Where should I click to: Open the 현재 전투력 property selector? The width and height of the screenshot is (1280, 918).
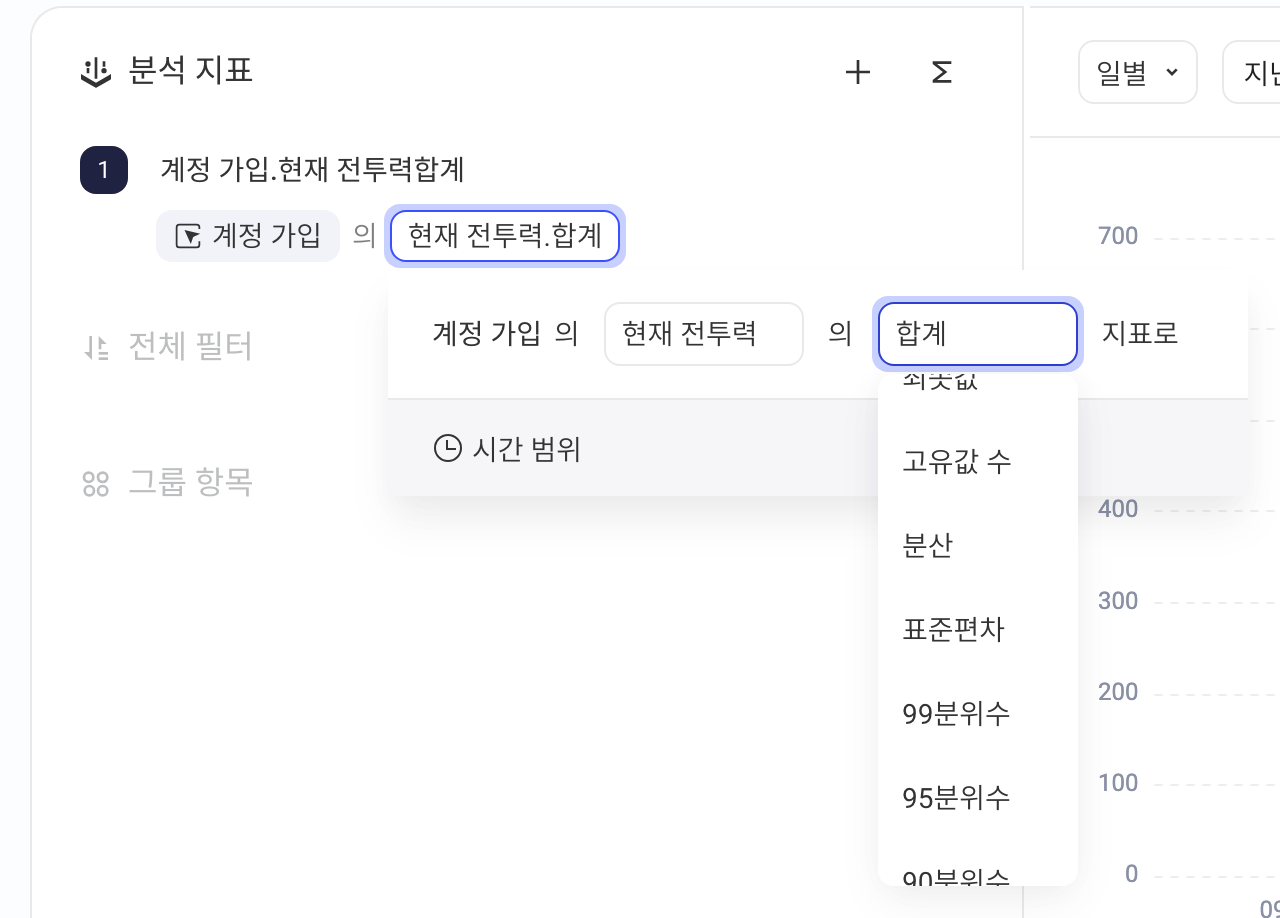[704, 334]
